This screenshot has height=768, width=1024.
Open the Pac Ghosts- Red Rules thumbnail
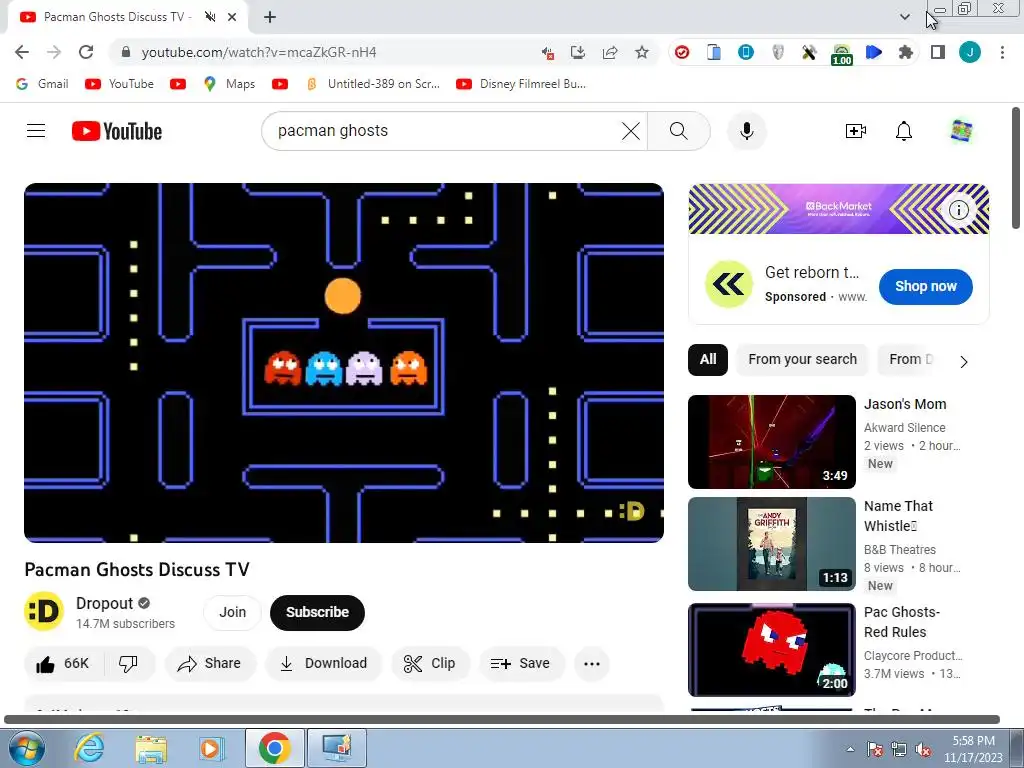tap(771, 650)
